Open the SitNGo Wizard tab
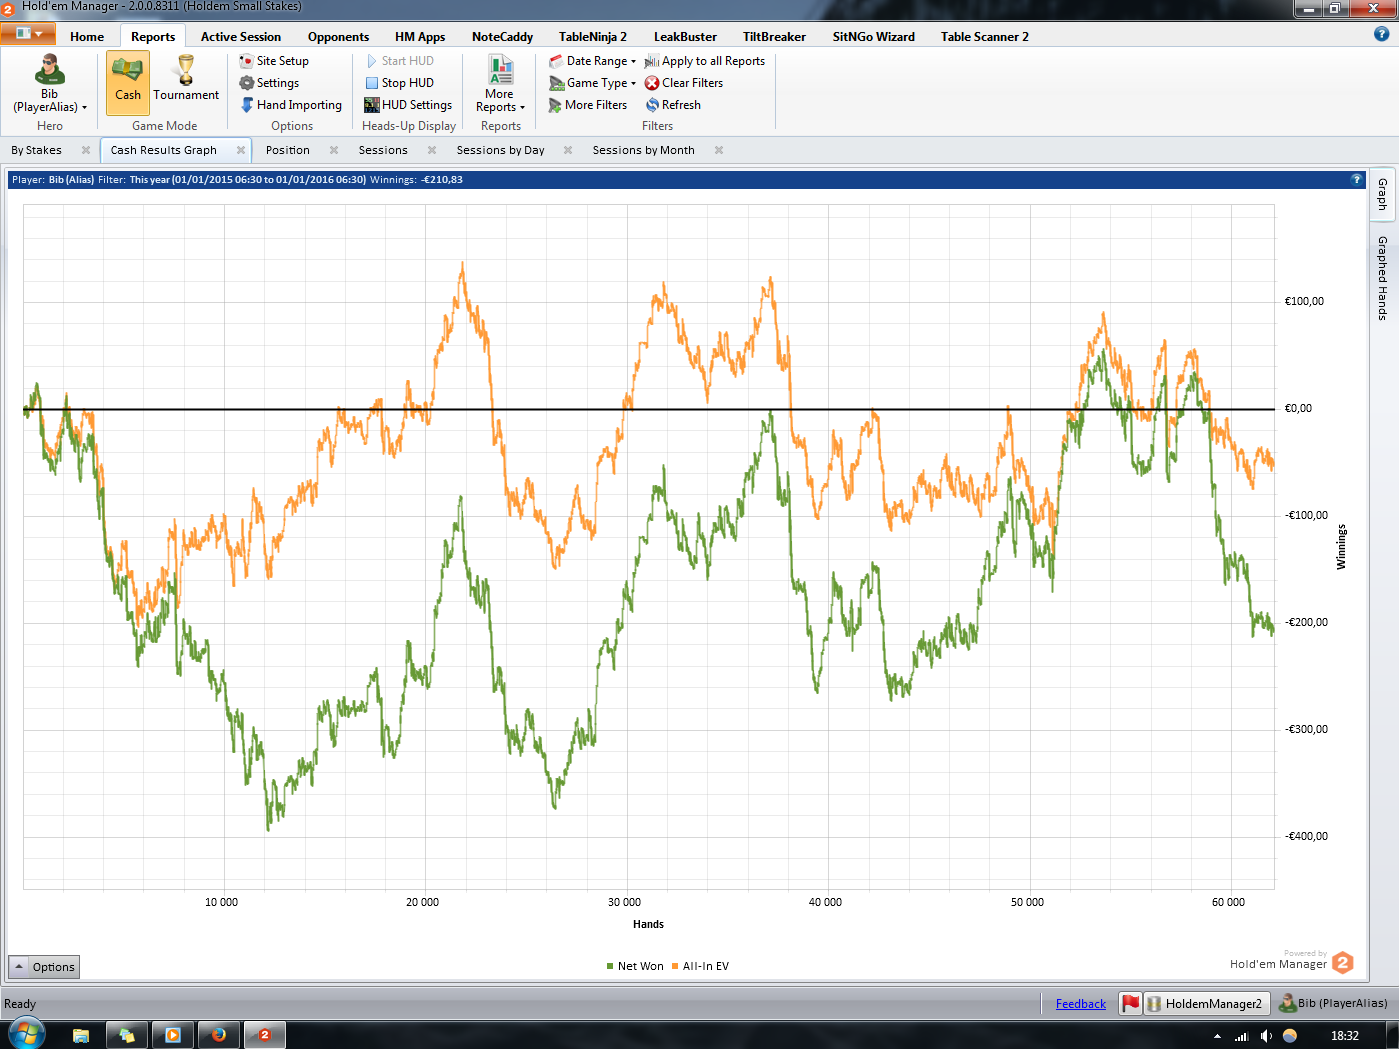Image resolution: width=1399 pixels, height=1049 pixels. tap(874, 37)
